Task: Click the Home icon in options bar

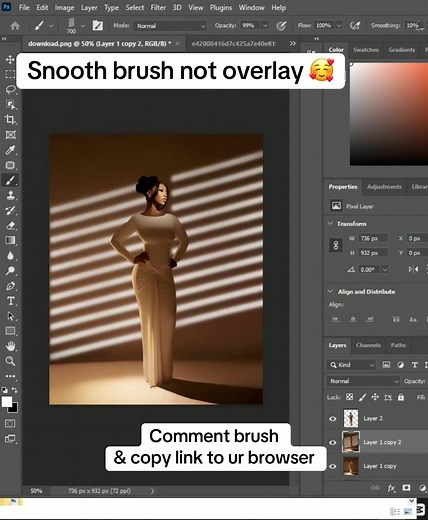Action: point(15,26)
